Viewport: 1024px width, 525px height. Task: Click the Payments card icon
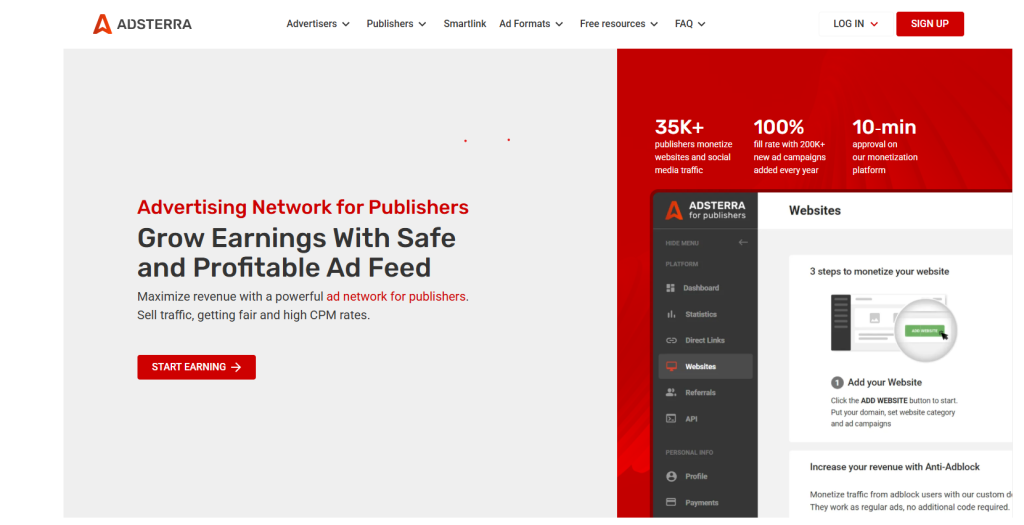671,502
